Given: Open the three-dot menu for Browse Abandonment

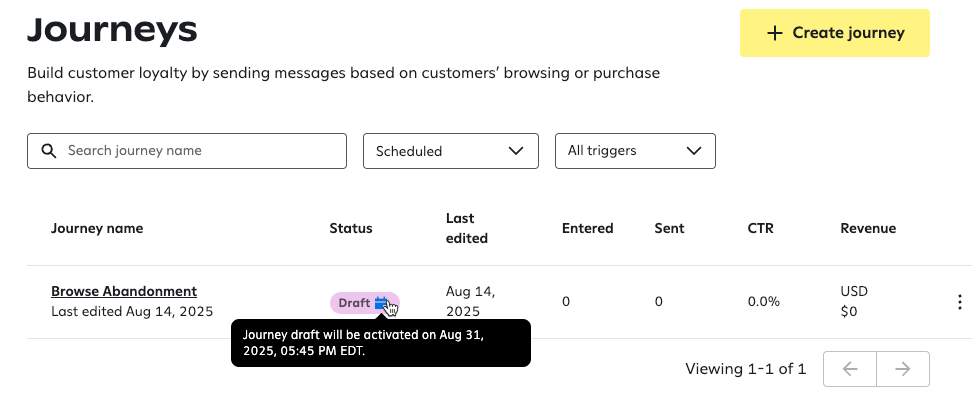Looking at the screenshot, I should [960, 302].
